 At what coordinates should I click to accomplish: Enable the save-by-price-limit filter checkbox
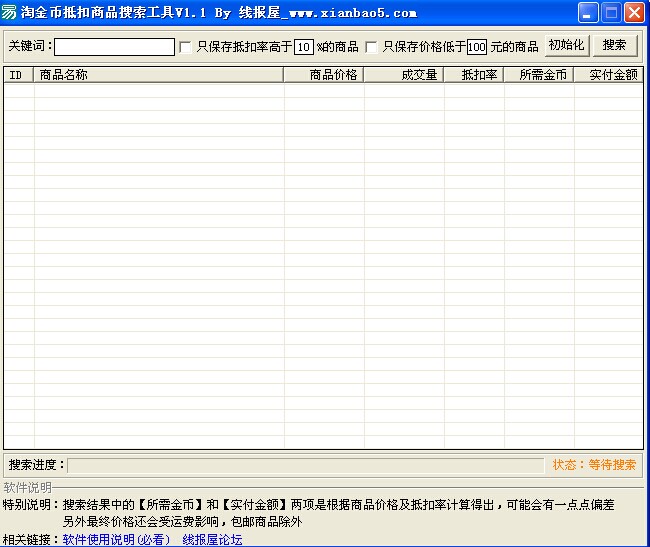pyautogui.click(x=371, y=47)
